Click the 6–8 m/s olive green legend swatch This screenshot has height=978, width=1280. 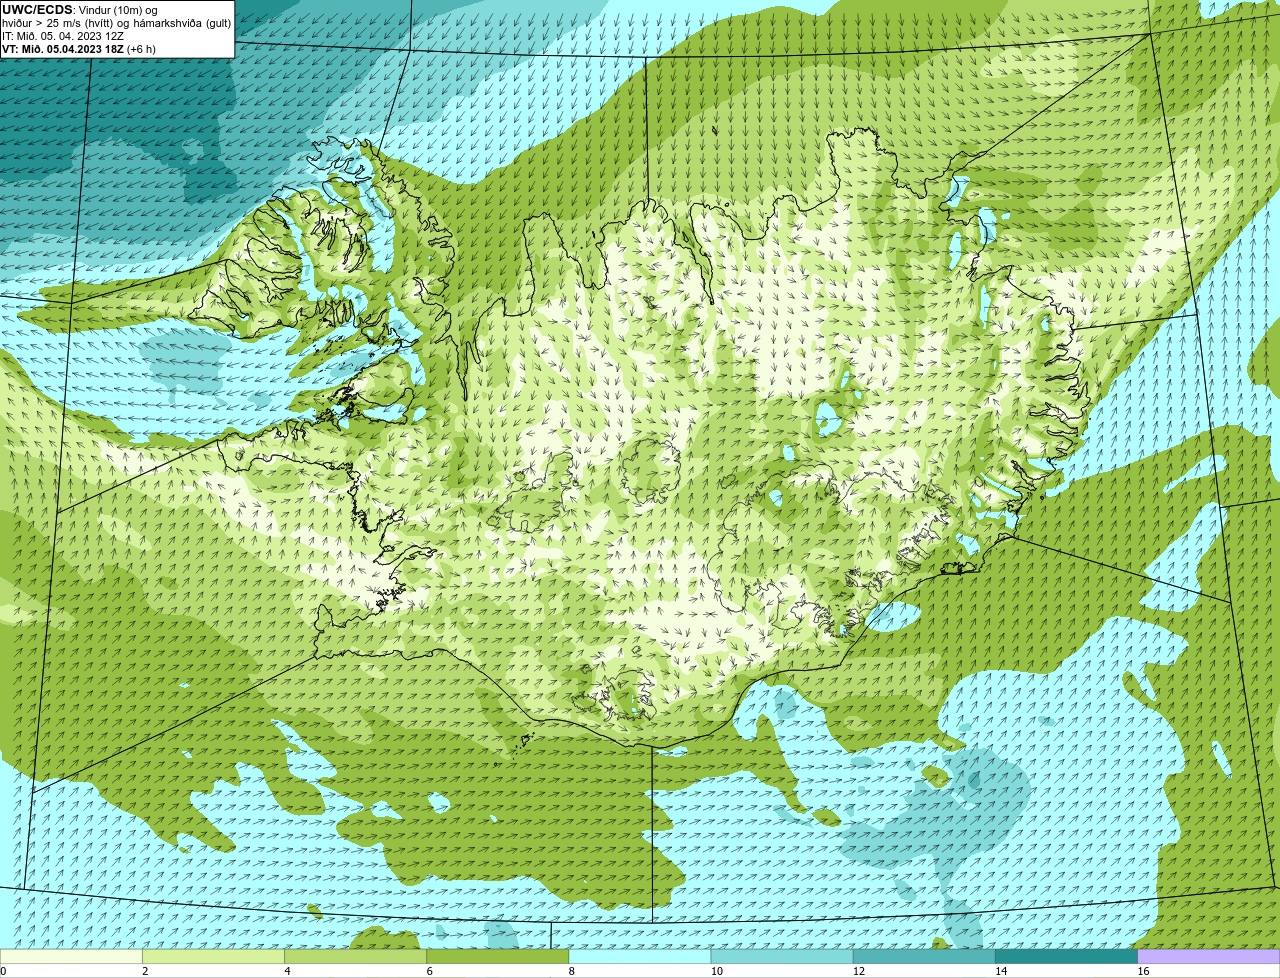(499, 956)
